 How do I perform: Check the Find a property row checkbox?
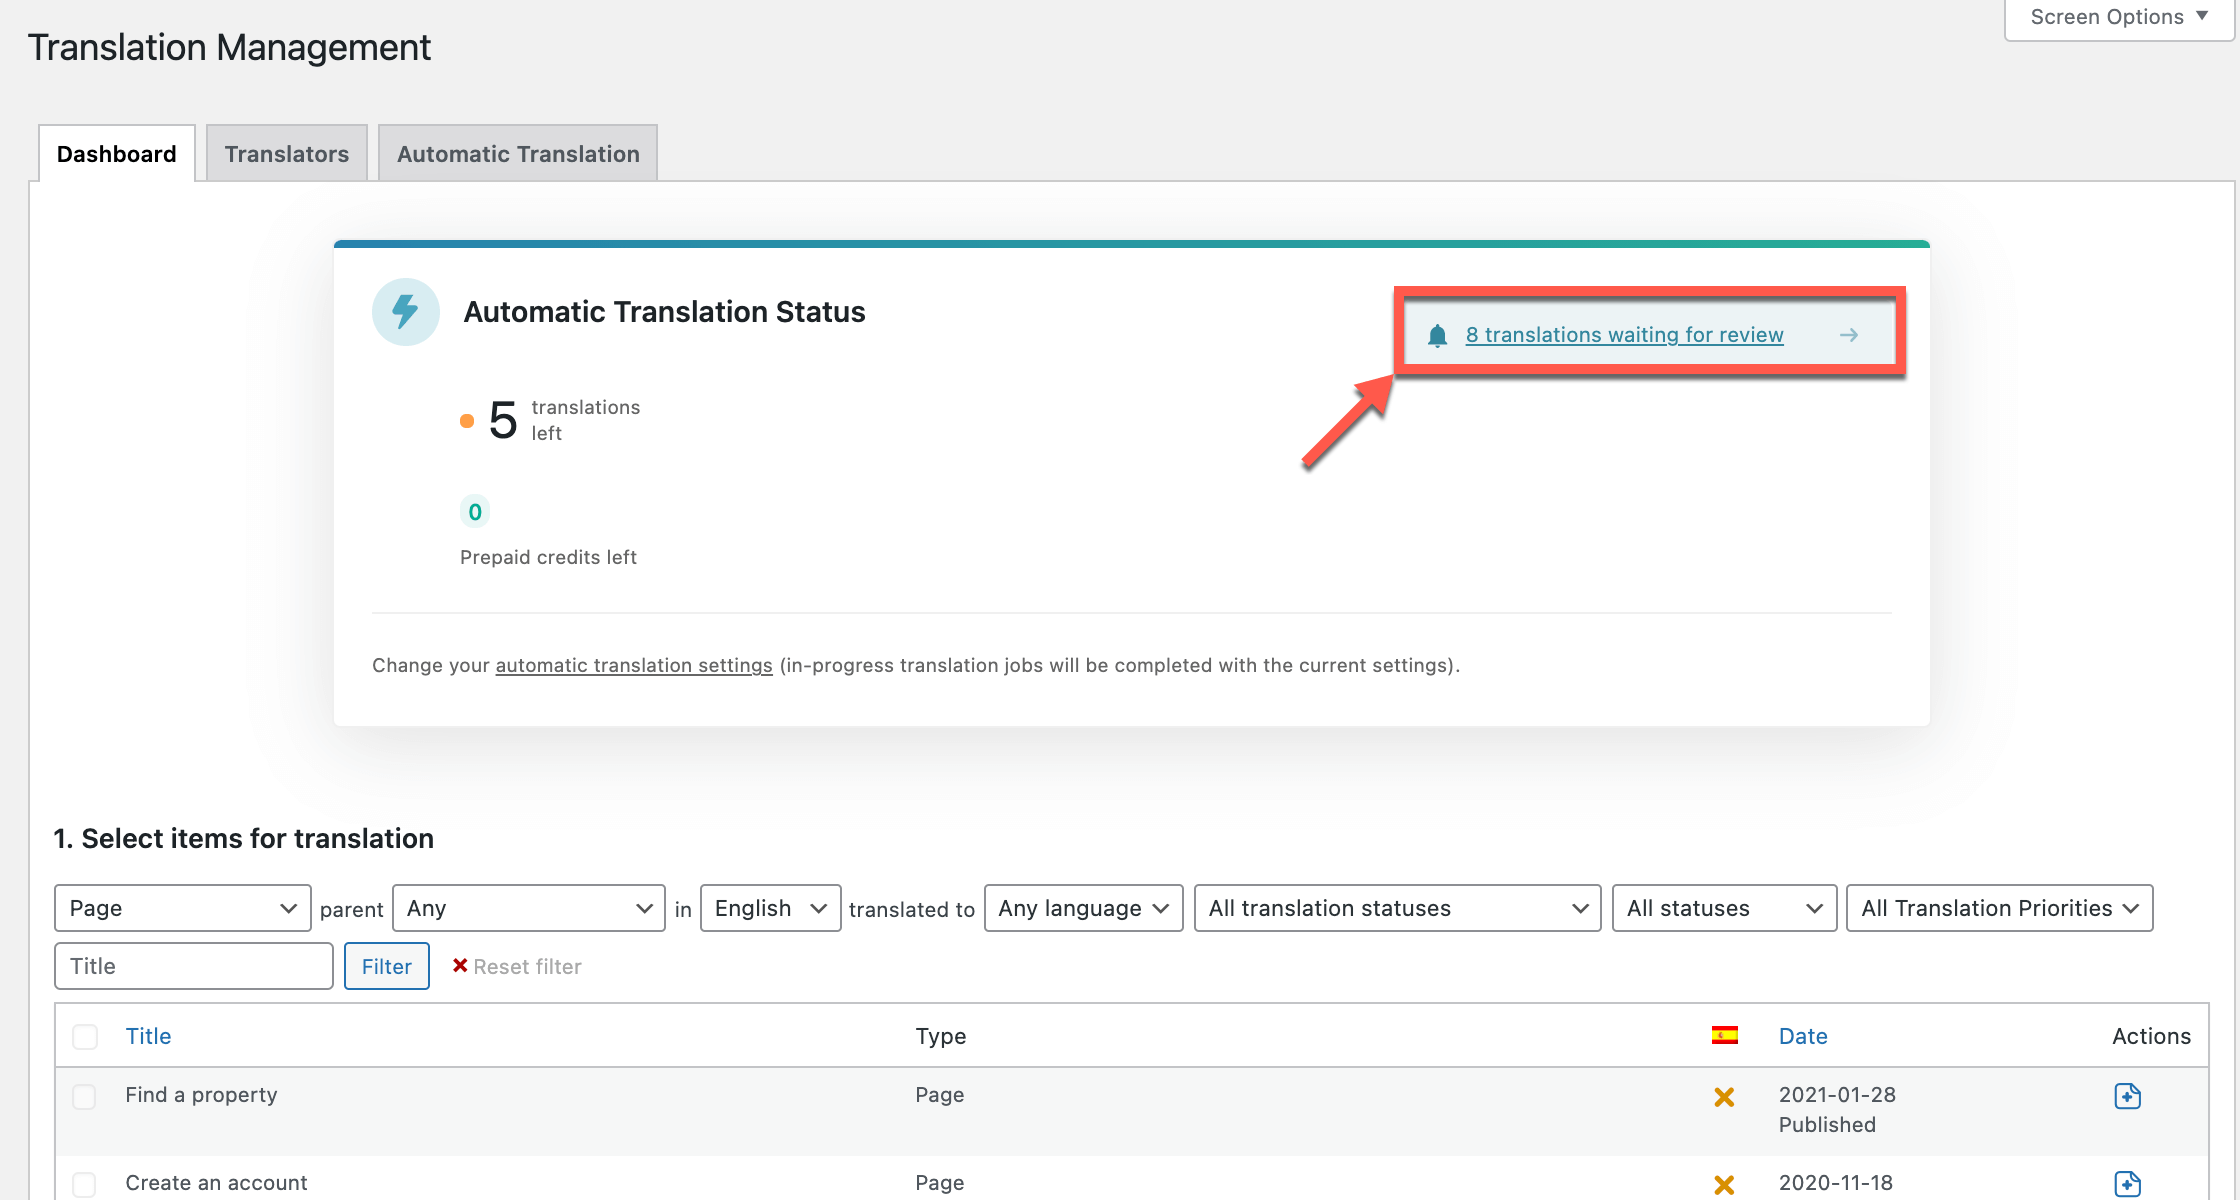[85, 1096]
